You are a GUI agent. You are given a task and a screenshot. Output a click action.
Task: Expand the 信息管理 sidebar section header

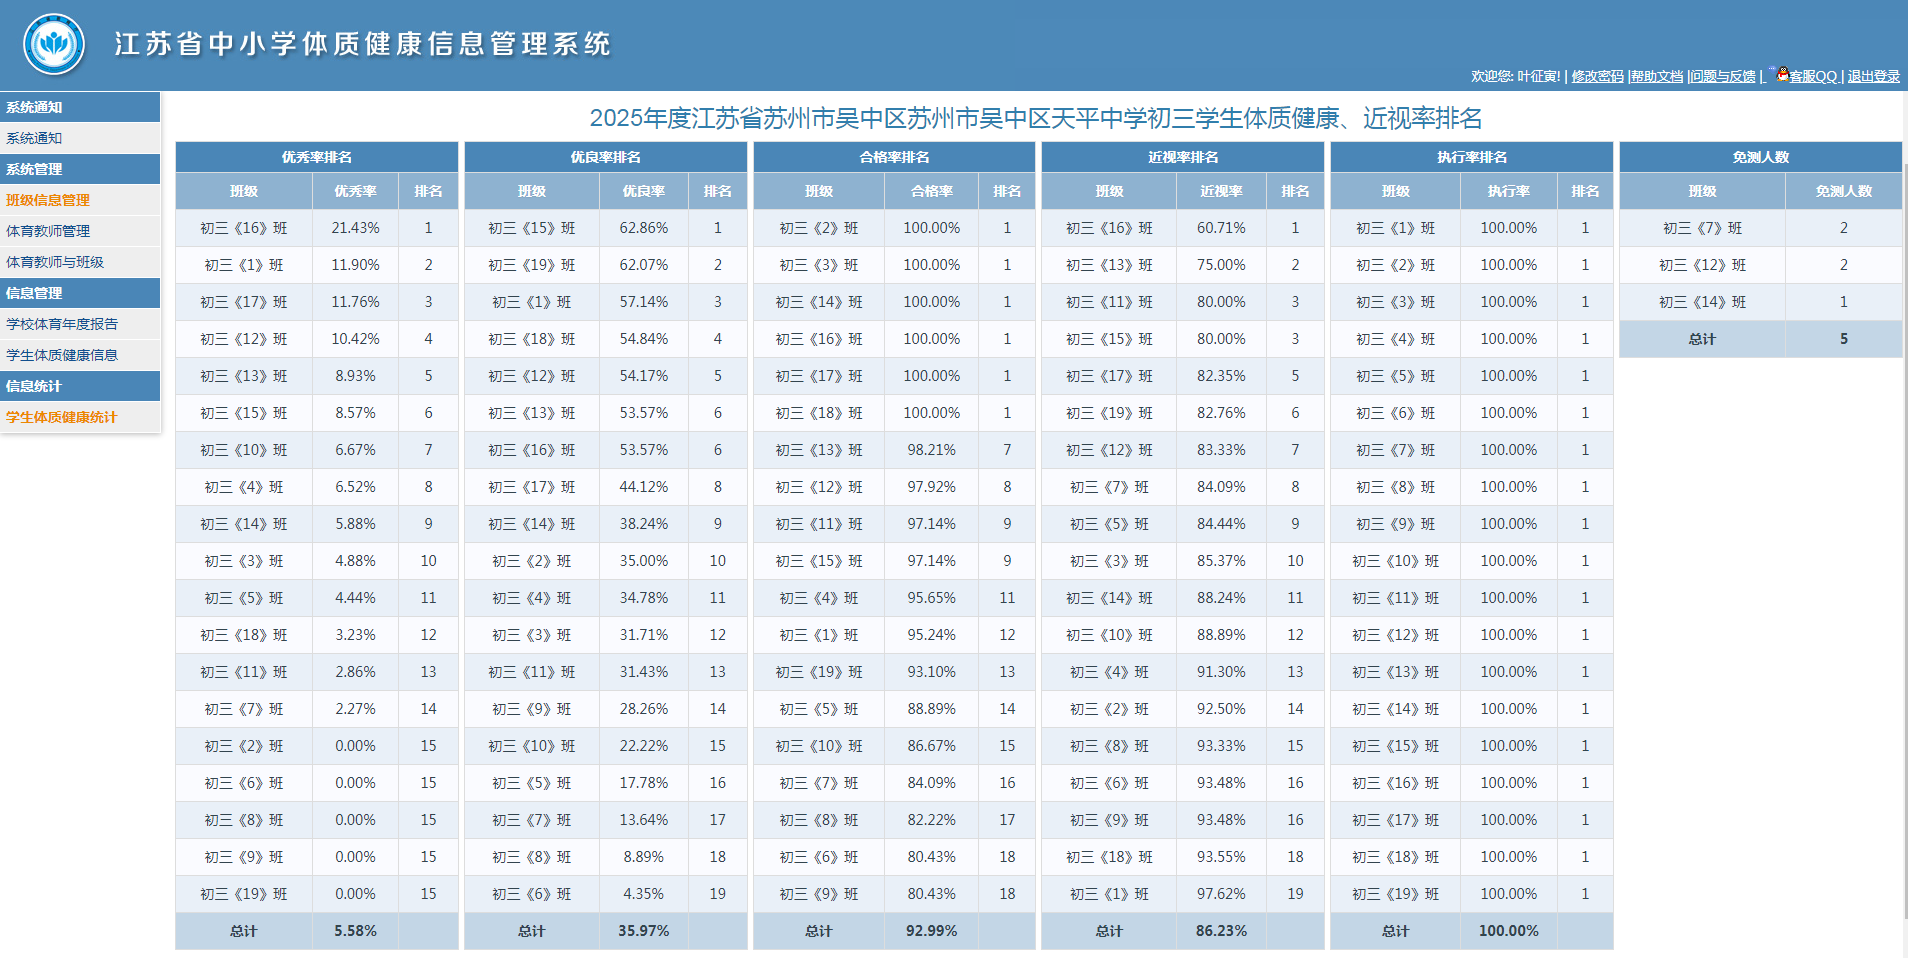point(80,293)
